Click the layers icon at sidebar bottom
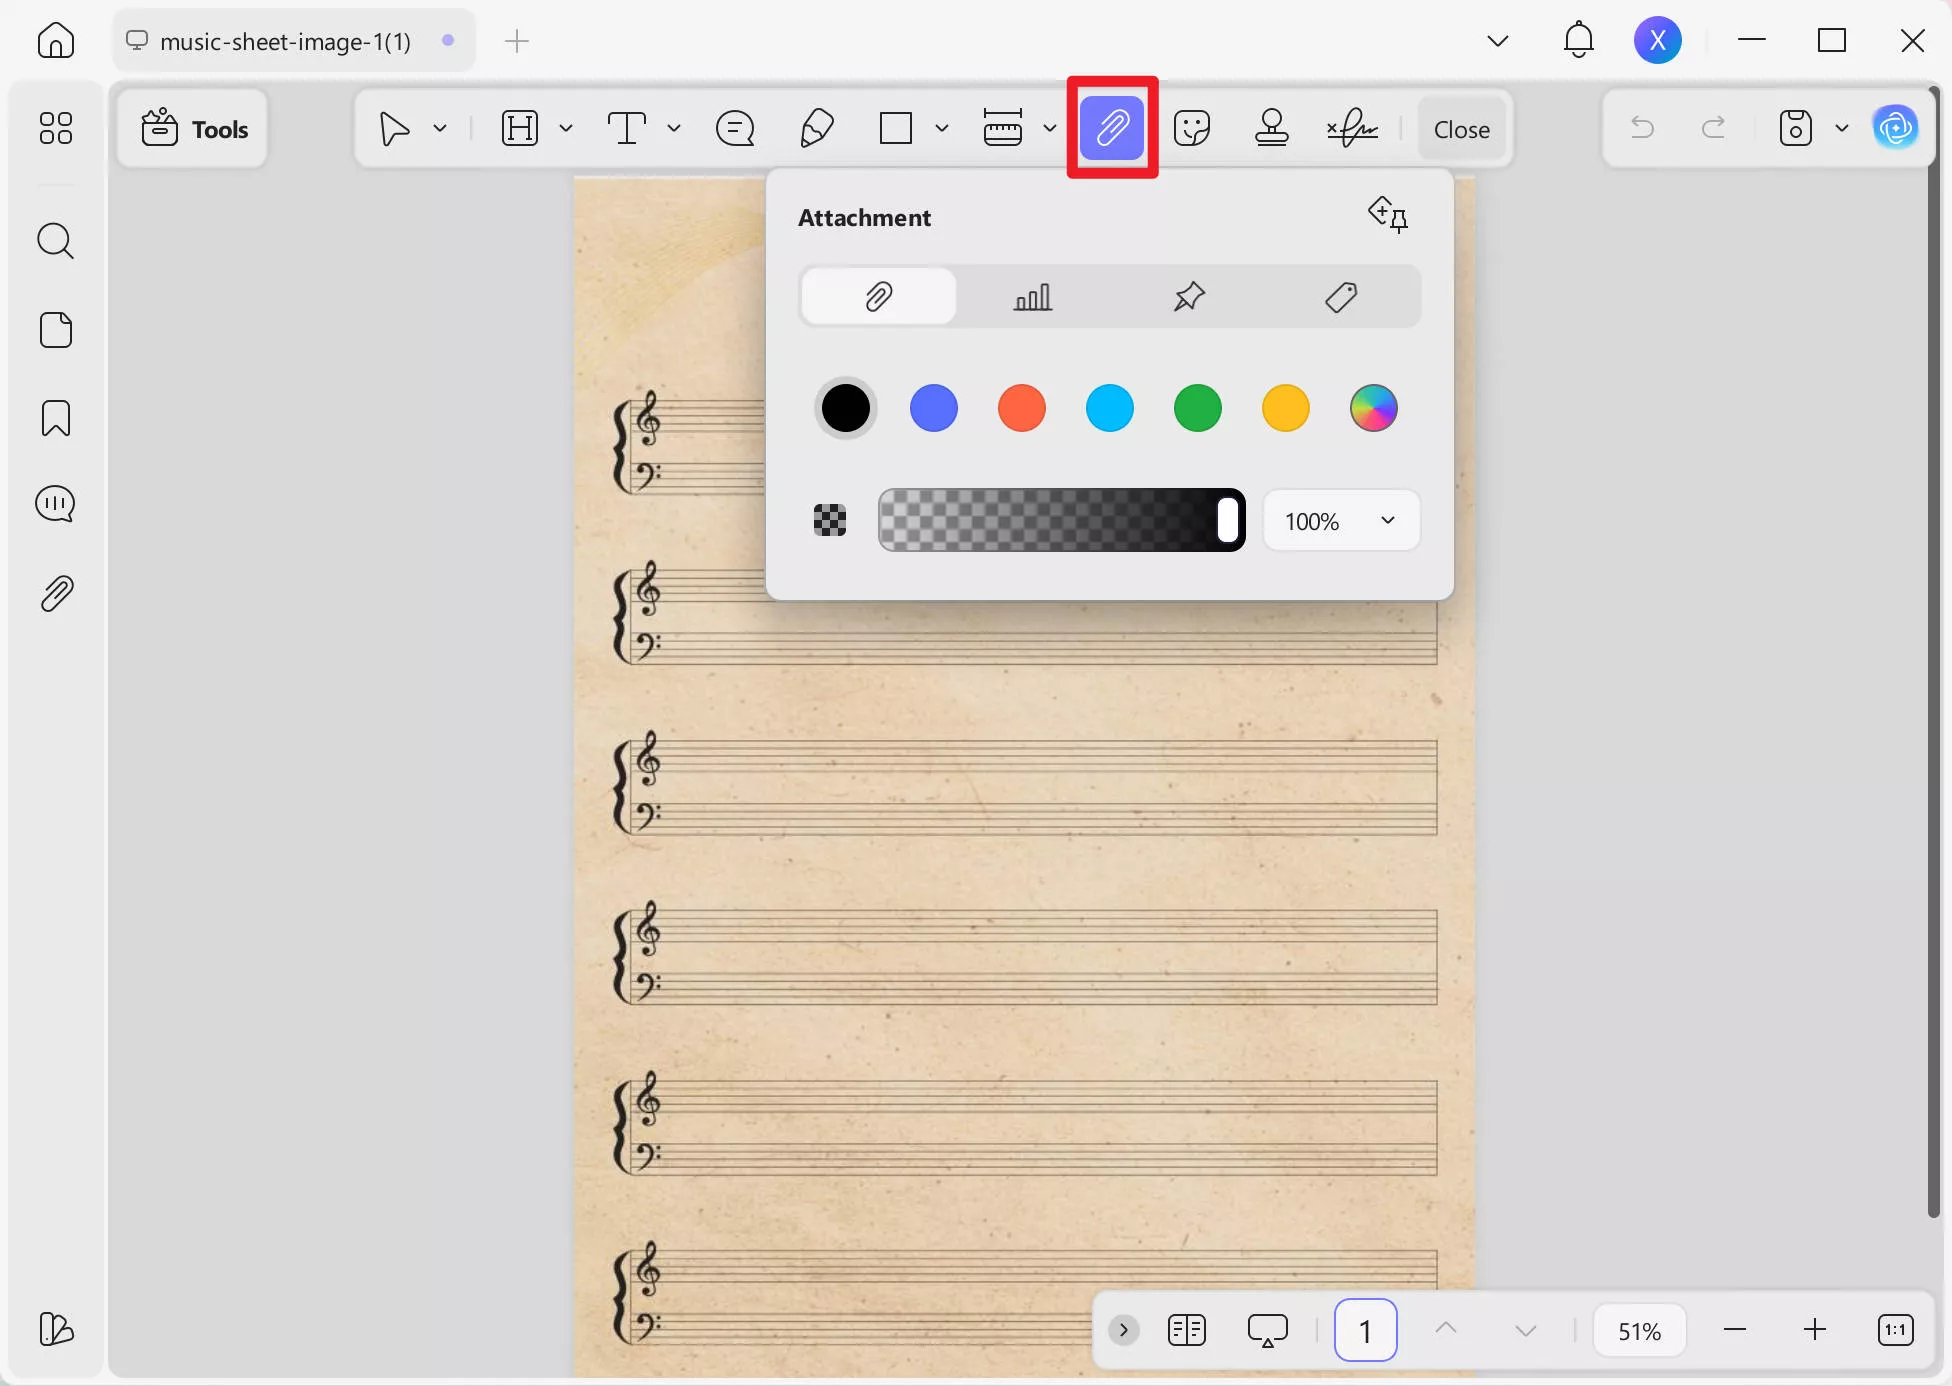Viewport: 1952px width, 1386px height. [x=56, y=1329]
